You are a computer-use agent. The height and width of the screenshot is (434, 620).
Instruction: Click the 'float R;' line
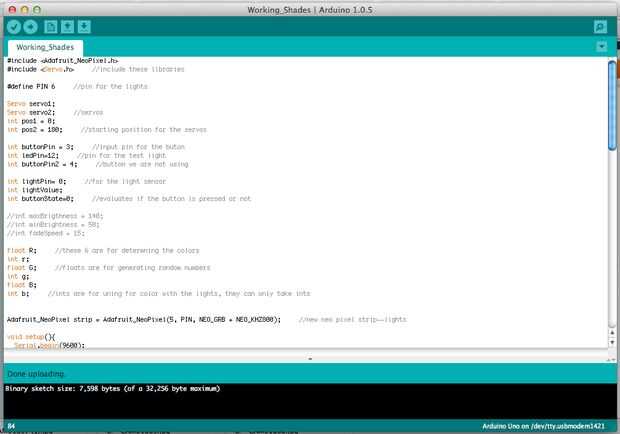pos(22,251)
